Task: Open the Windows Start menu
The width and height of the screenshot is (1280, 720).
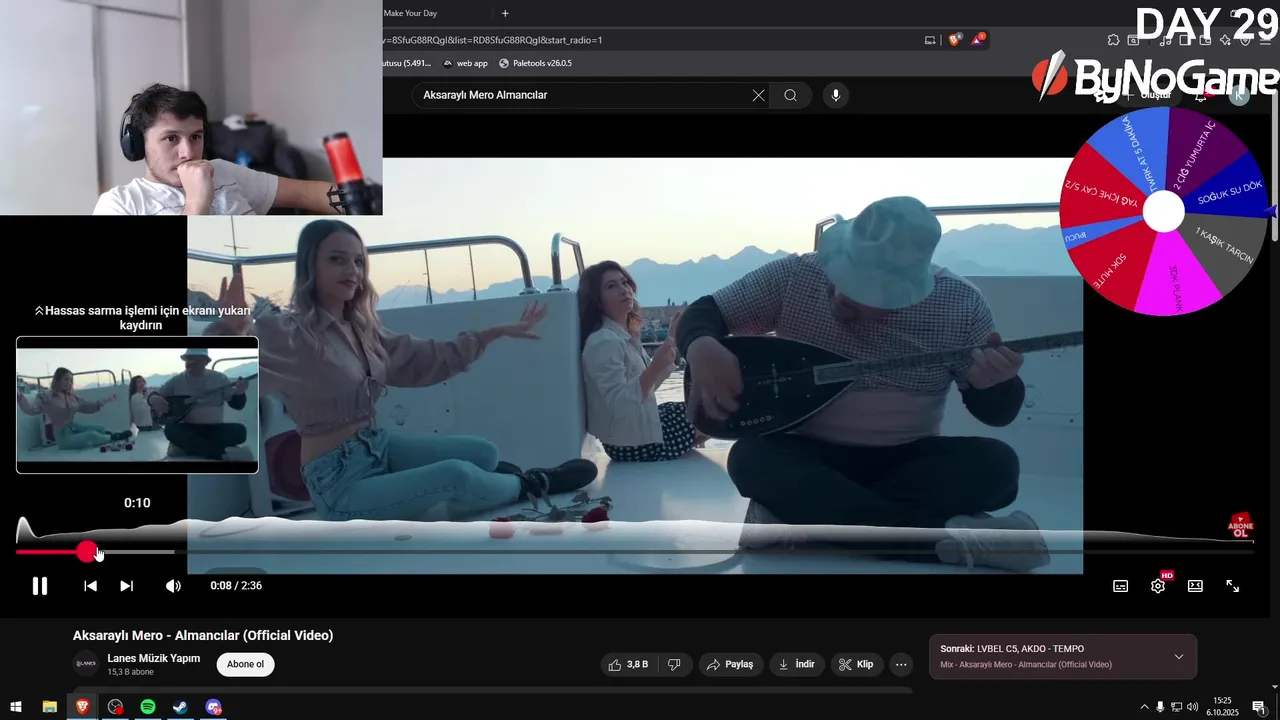Action: [16, 707]
